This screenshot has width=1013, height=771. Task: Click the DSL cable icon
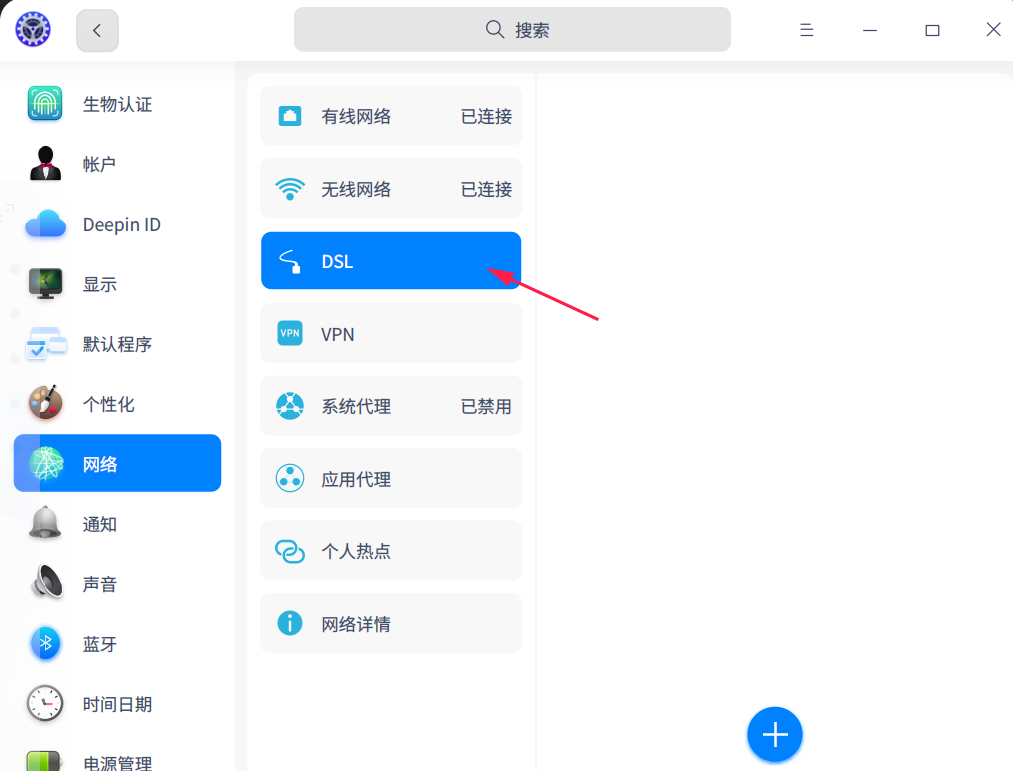(290, 262)
